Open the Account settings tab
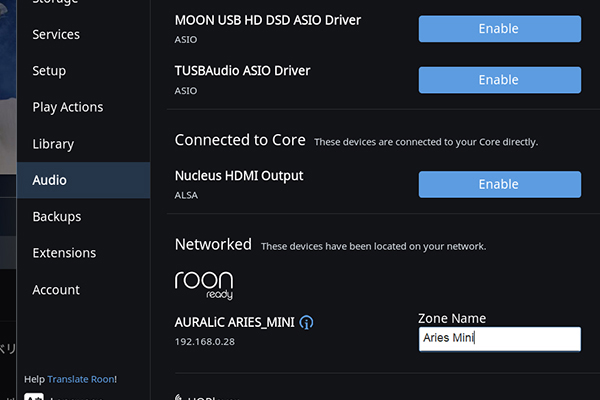This screenshot has height=400, width=600. tap(56, 289)
